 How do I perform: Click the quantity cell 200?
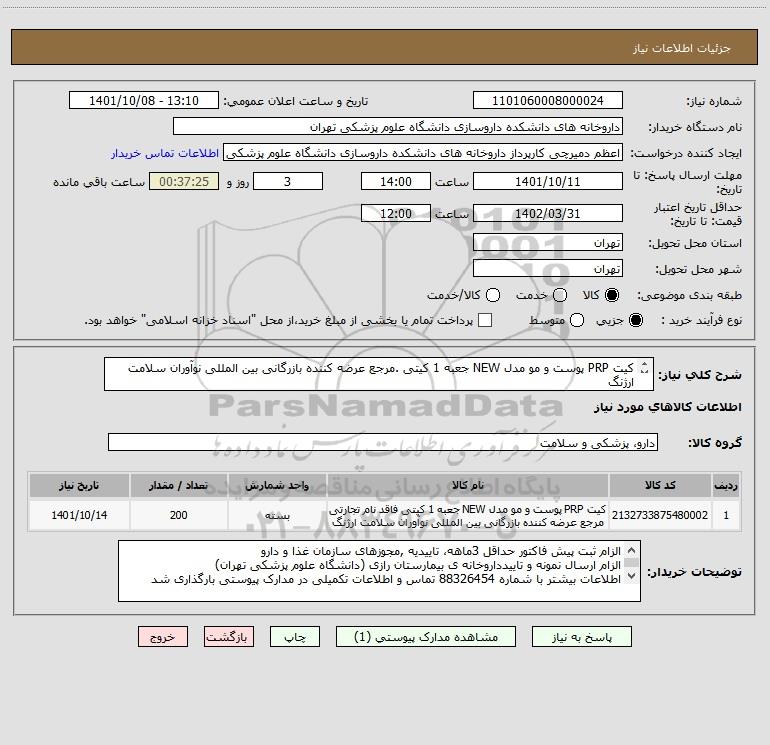[178, 515]
